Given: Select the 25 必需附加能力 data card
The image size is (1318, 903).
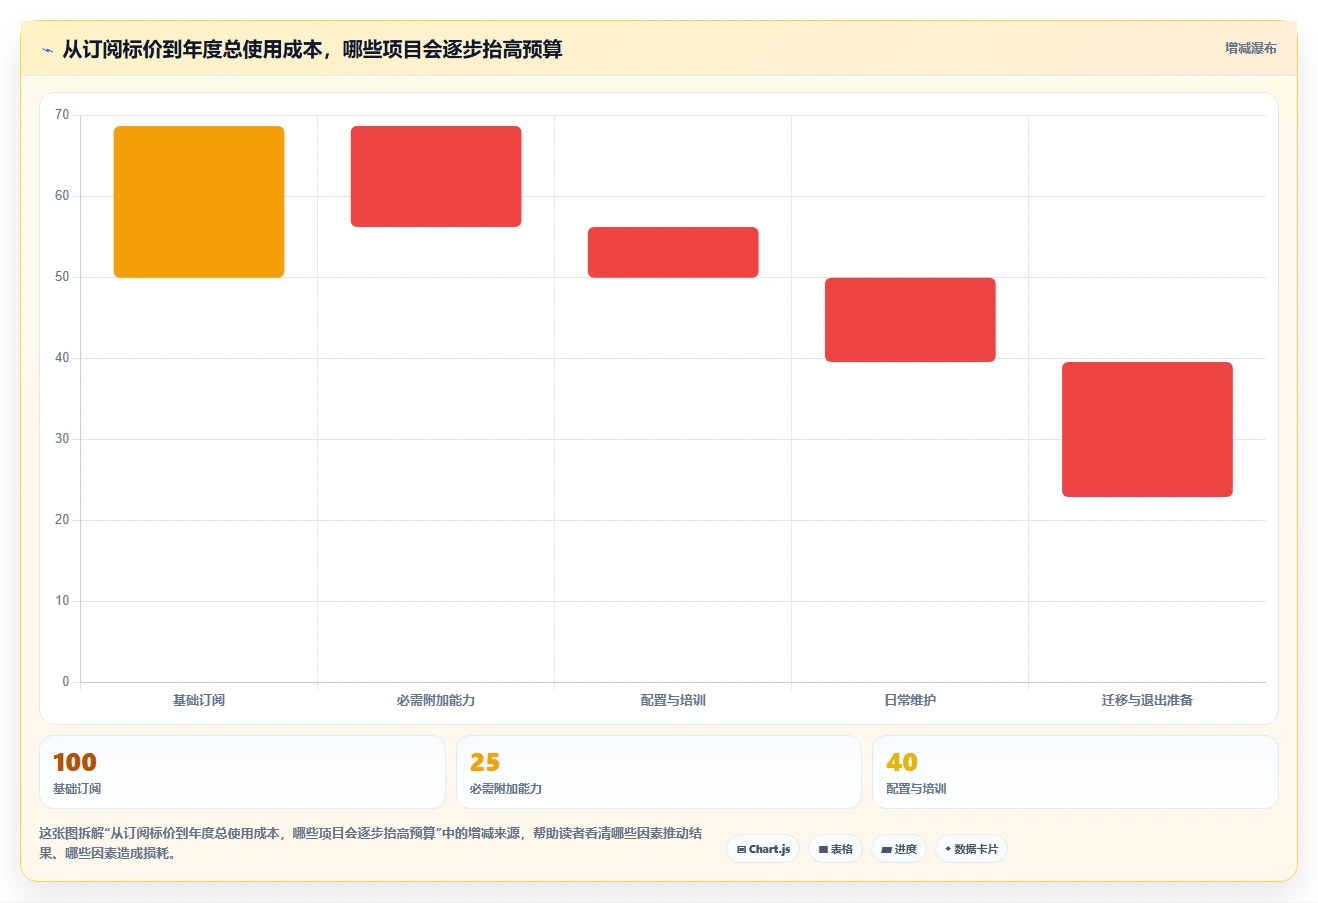Looking at the screenshot, I should (x=658, y=772).
